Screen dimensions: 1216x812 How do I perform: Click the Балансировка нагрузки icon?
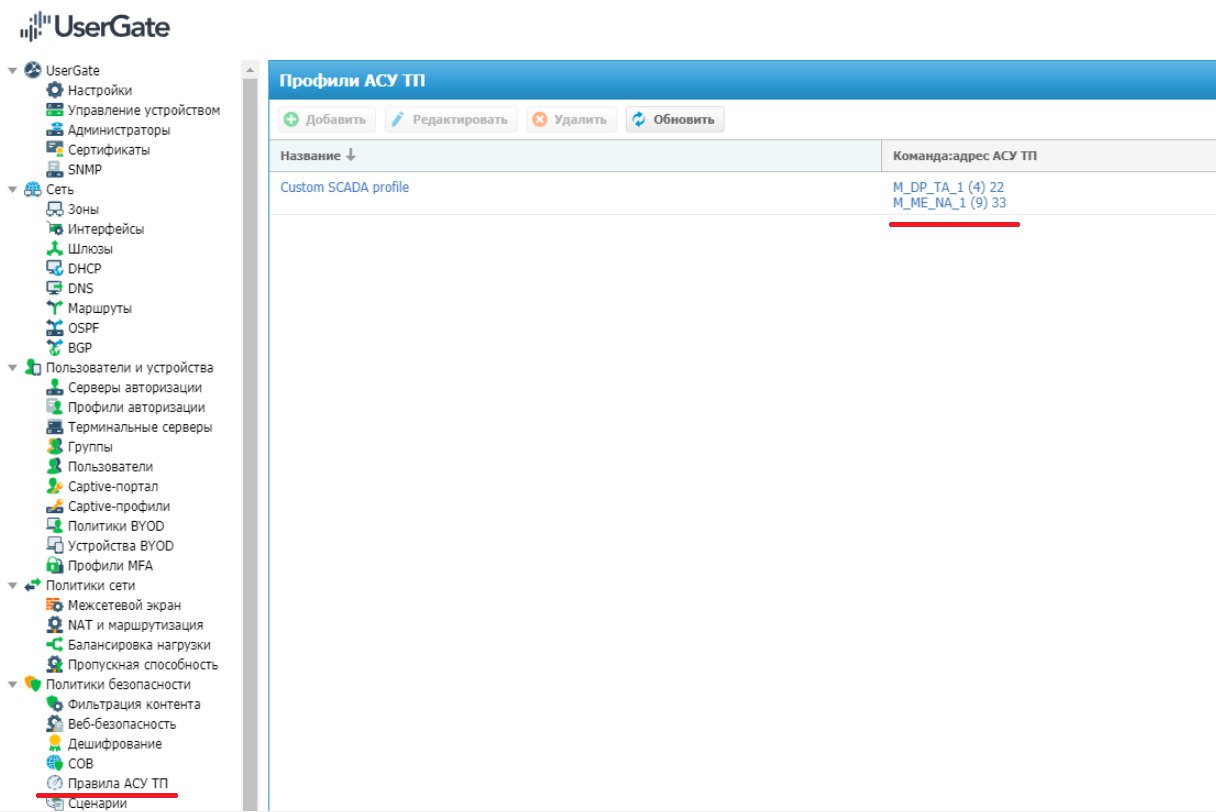point(55,645)
